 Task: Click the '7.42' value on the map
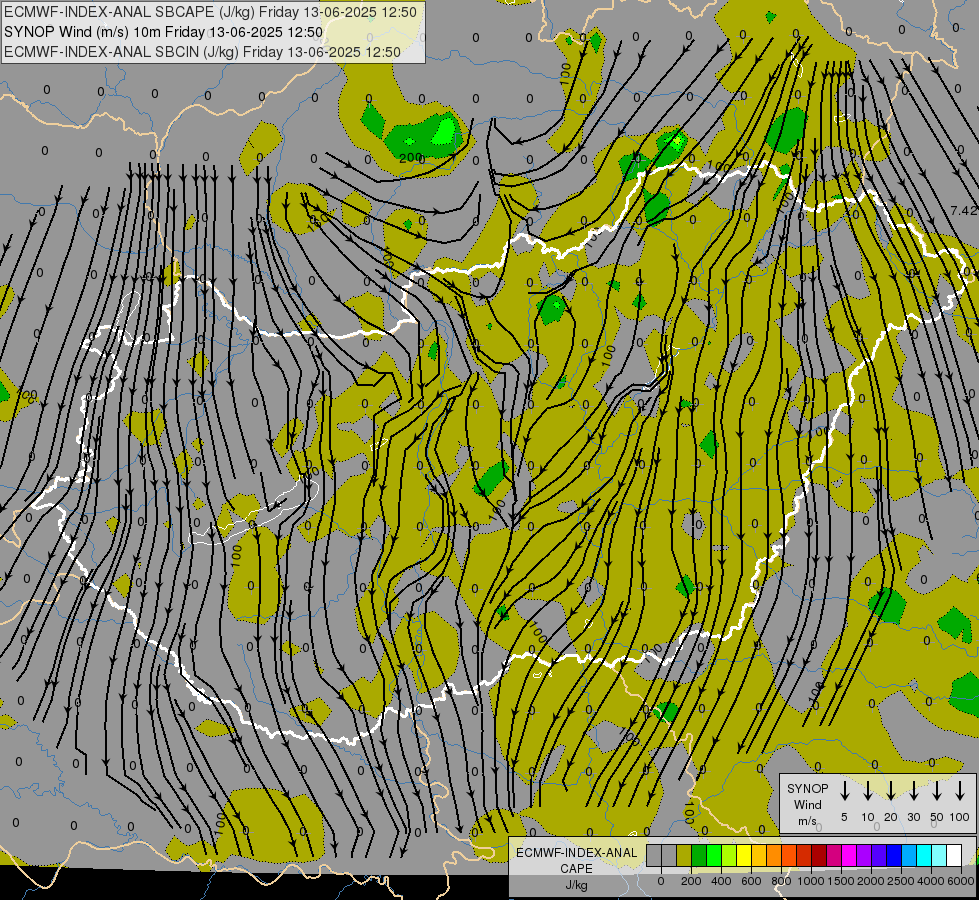(963, 210)
